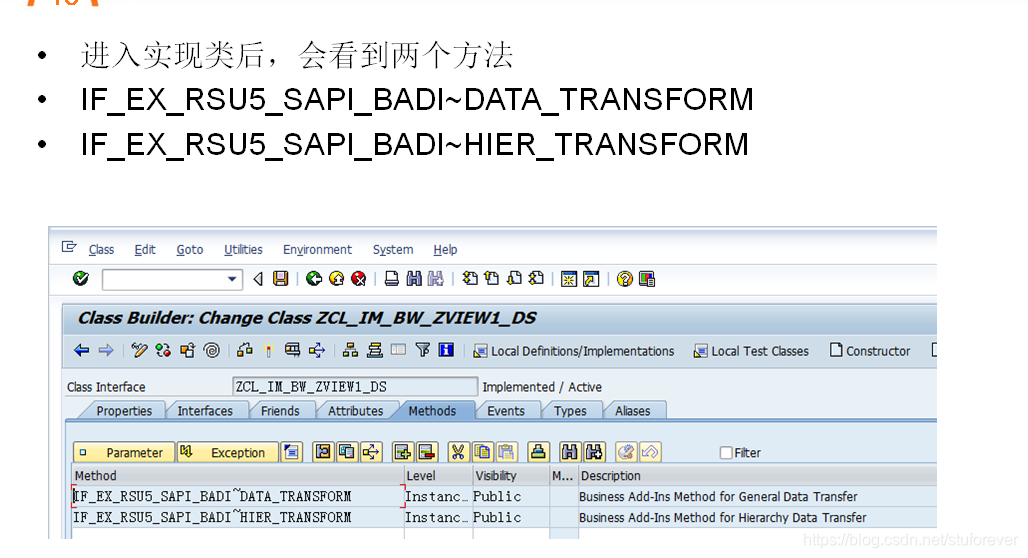
Task: Click the SAP window menu icon left of Class
Action: (69, 247)
